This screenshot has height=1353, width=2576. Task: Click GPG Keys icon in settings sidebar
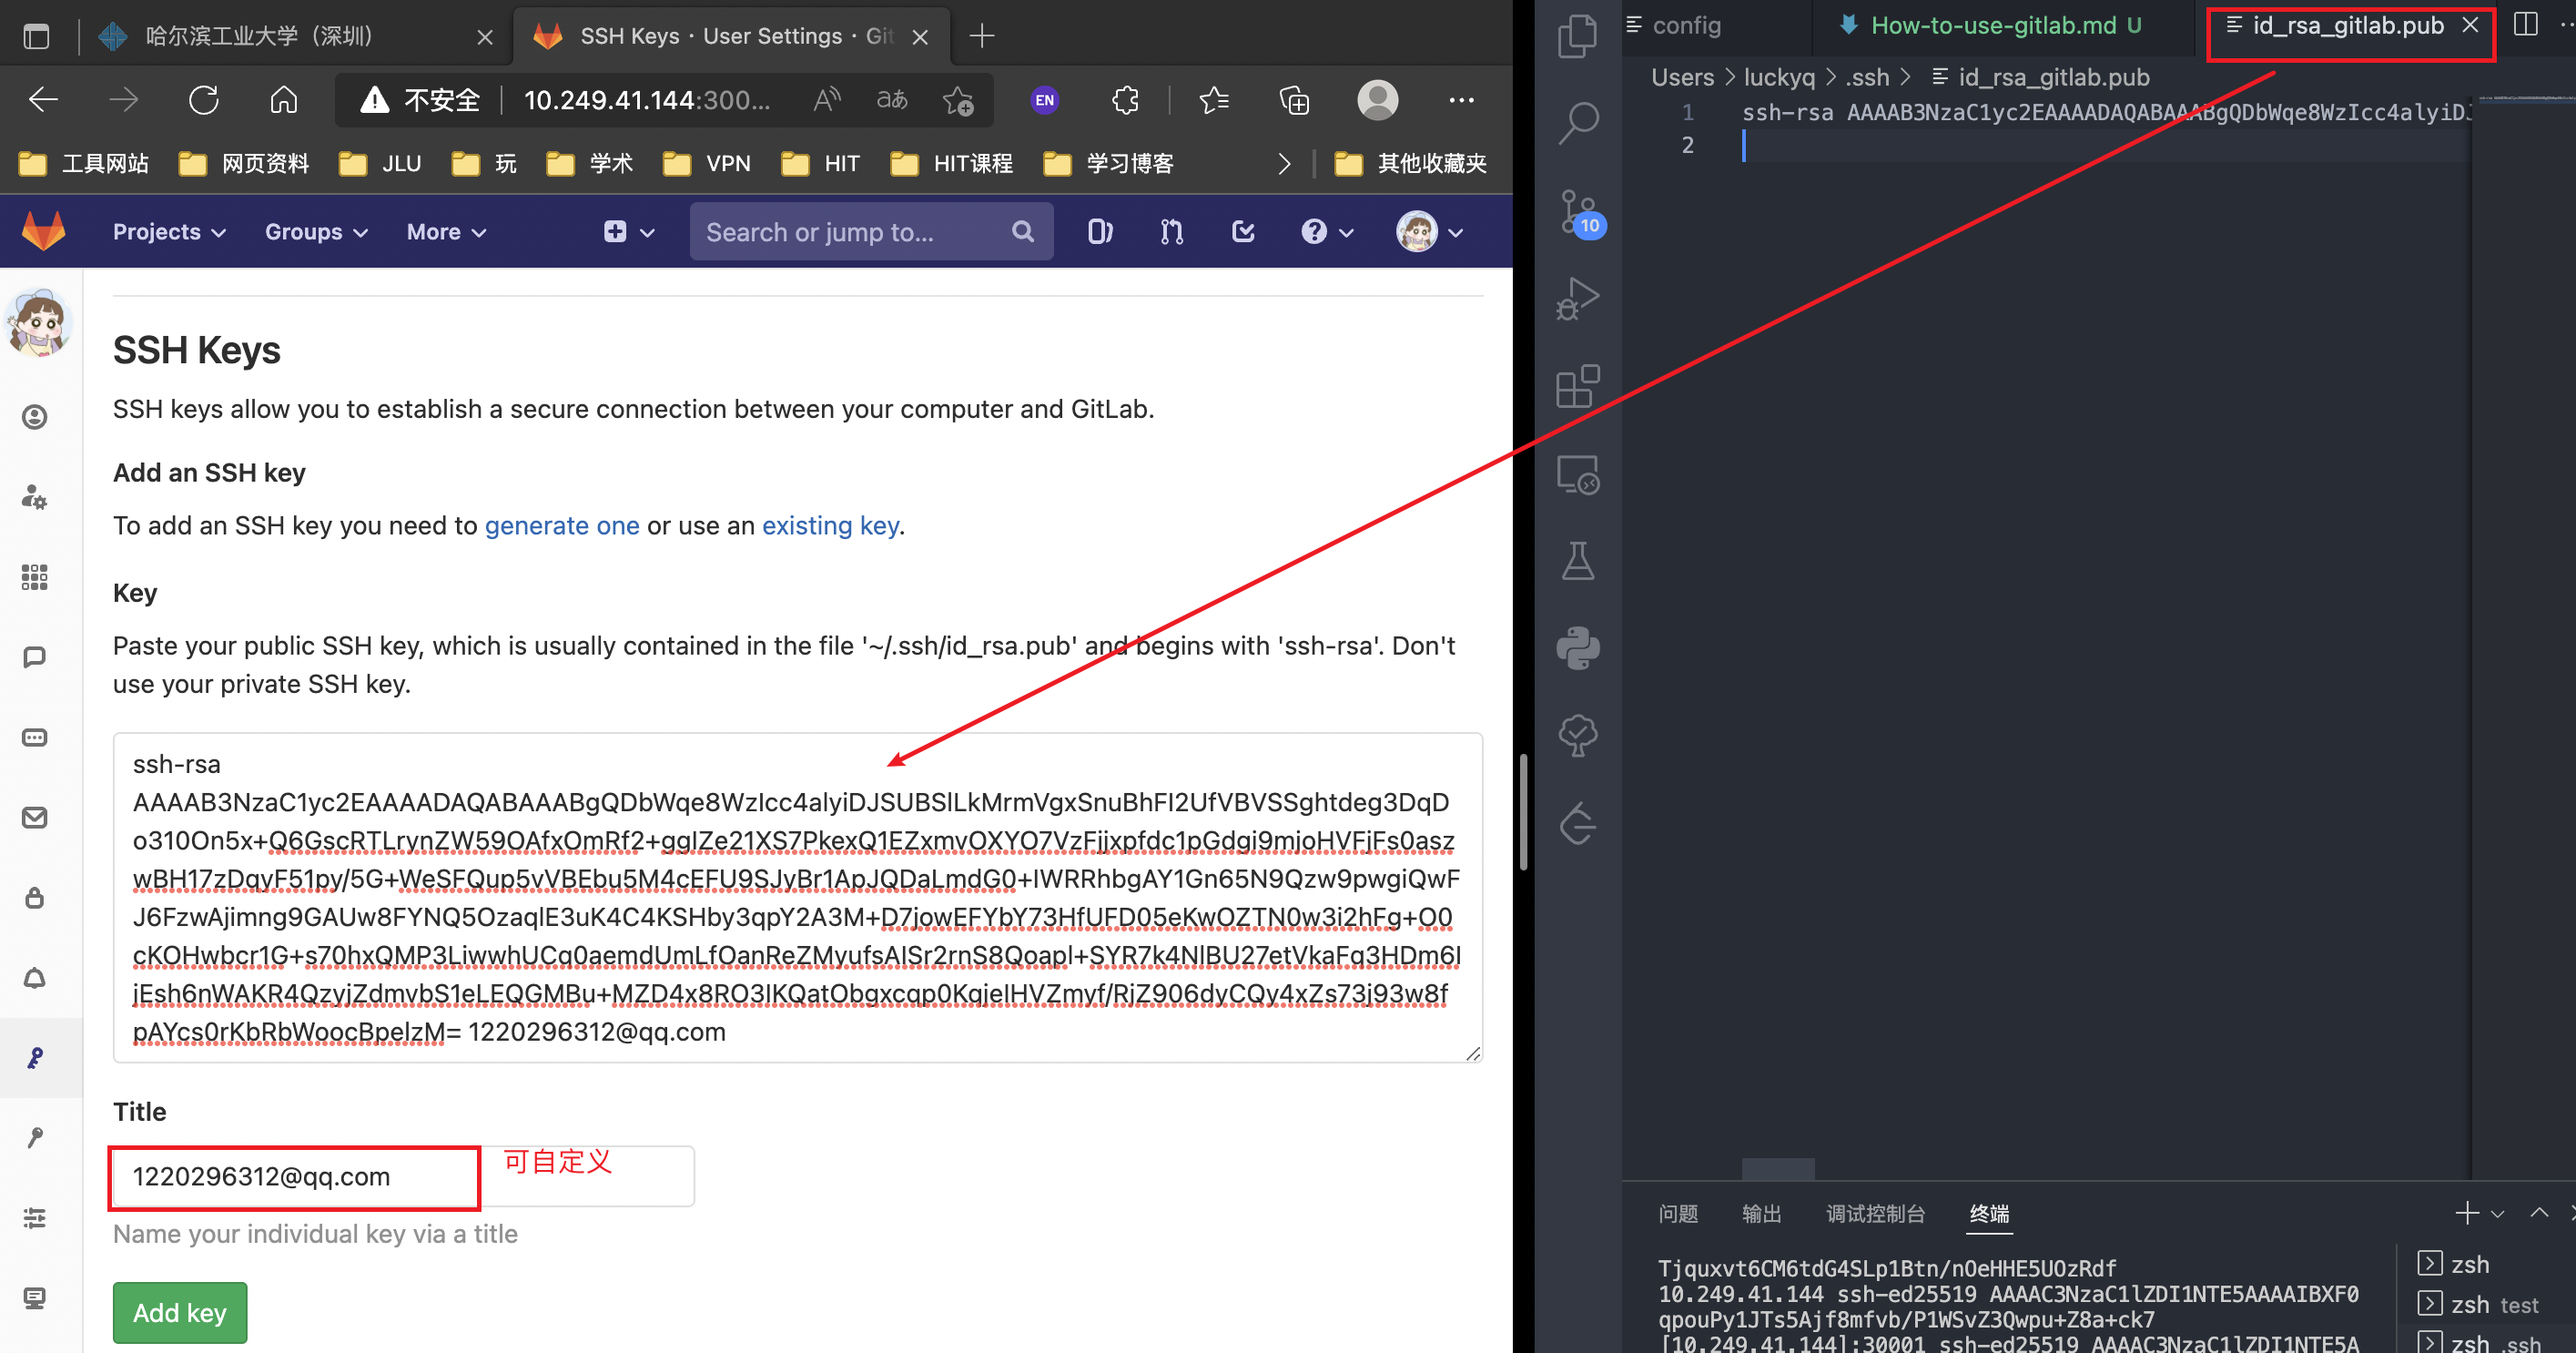point(35,1138)
